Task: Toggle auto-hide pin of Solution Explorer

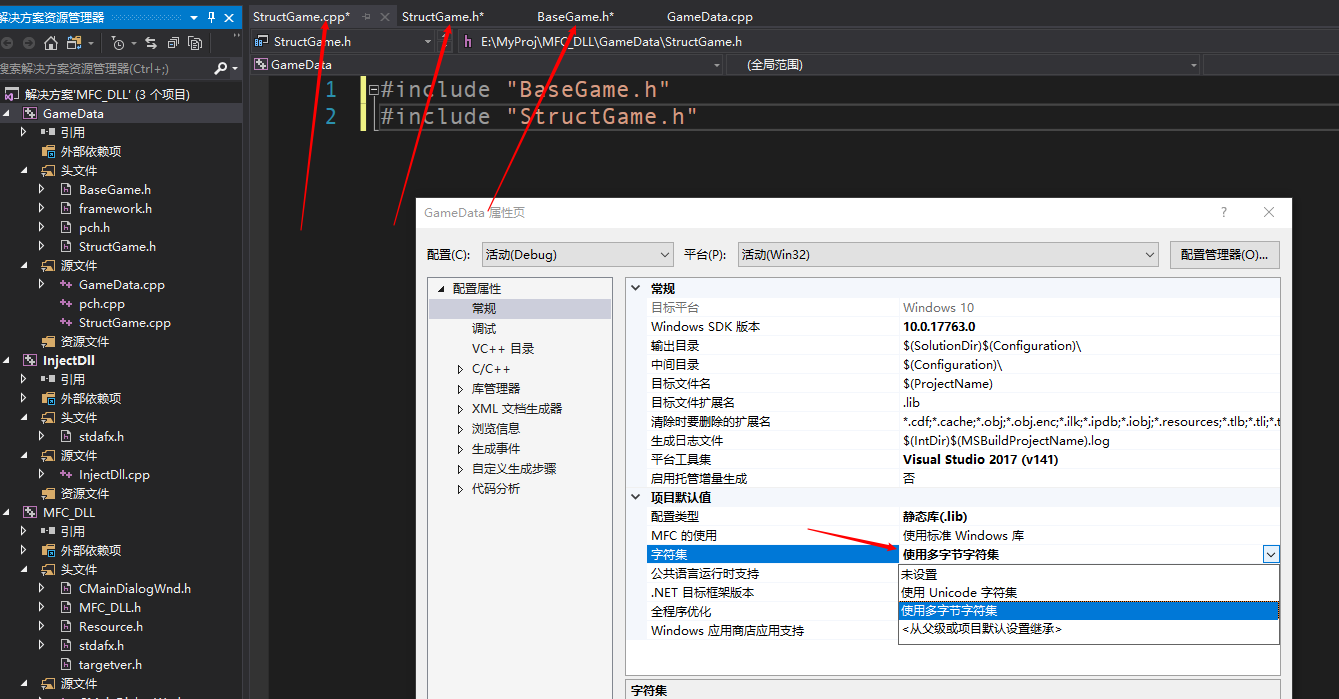Action: point(211,17)
